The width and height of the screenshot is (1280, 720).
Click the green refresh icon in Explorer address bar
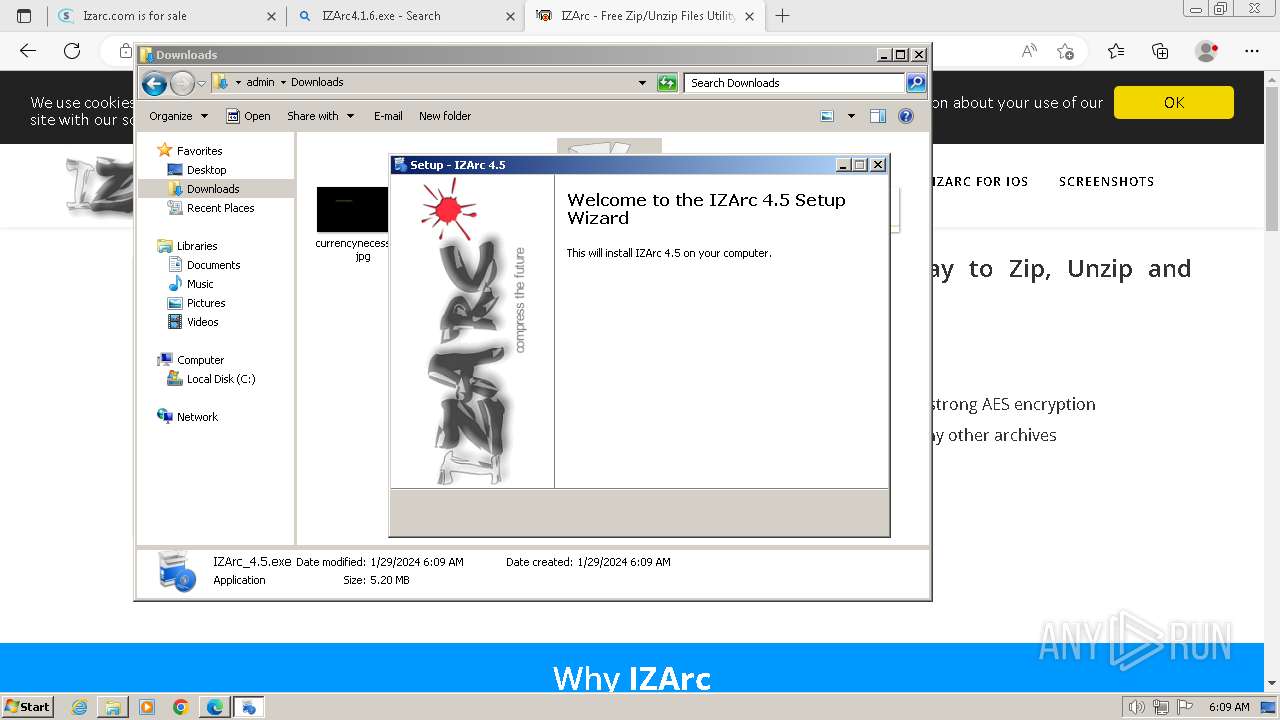tap(667, 83)
